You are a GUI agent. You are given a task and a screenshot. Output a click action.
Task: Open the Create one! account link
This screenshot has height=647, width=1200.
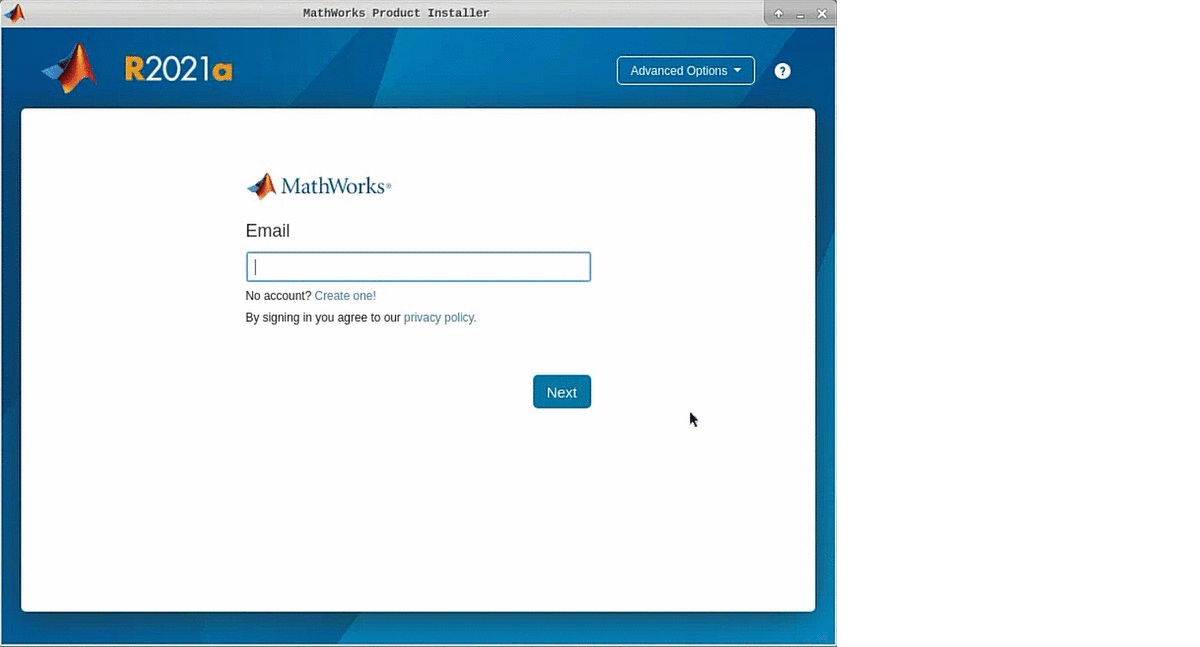coord(345,296)
